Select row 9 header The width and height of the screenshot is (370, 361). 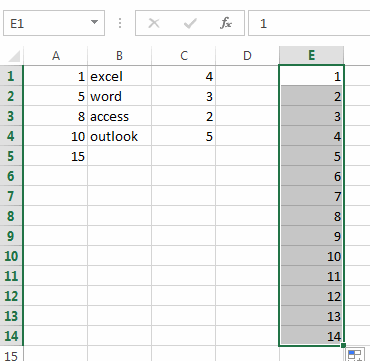(11, 236)
